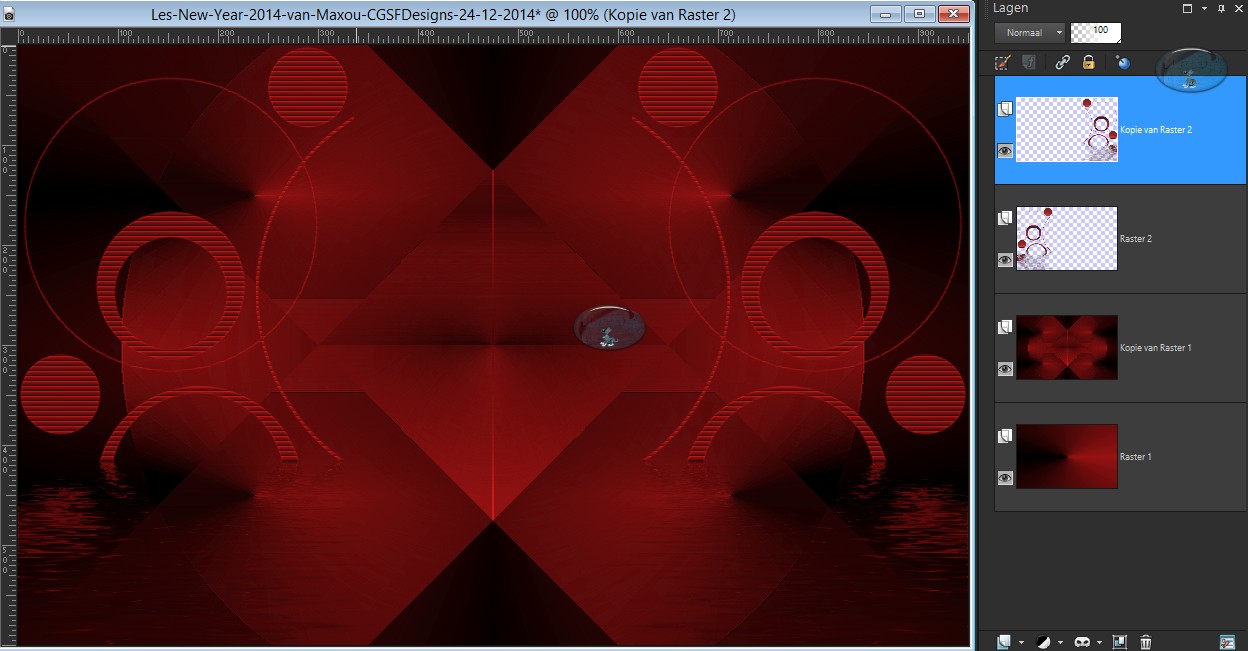
Task: Click the vertical ruler beside the canvas
Action: (8, 345)
